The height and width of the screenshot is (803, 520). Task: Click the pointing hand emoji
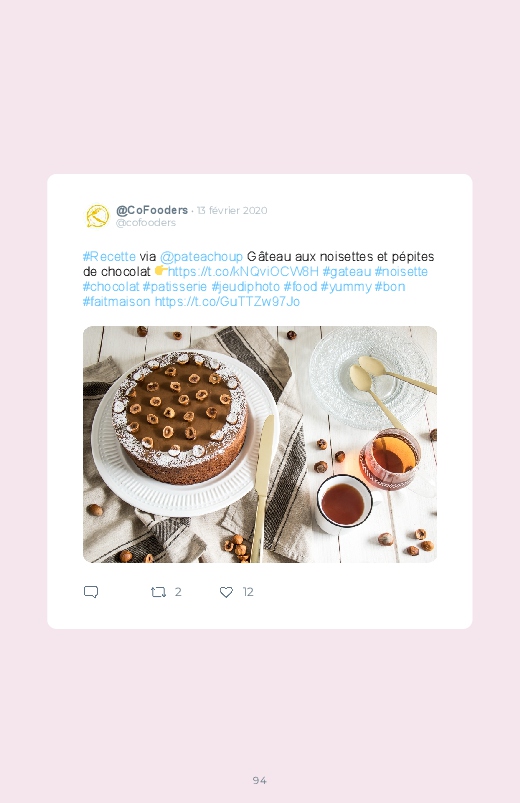[161, 270]
